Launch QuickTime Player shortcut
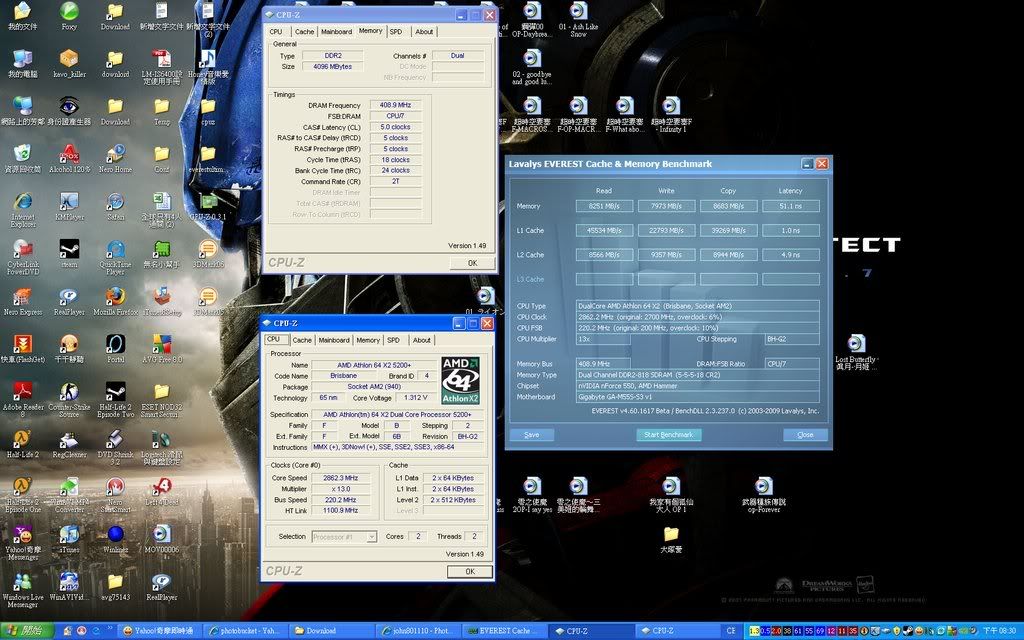This screenshot has width=1024, height=640. point(115,257)
